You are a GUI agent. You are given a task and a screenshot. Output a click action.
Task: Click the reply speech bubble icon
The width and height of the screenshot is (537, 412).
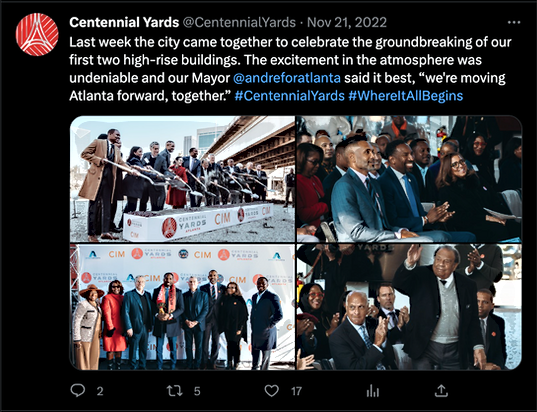coord(78,390)
